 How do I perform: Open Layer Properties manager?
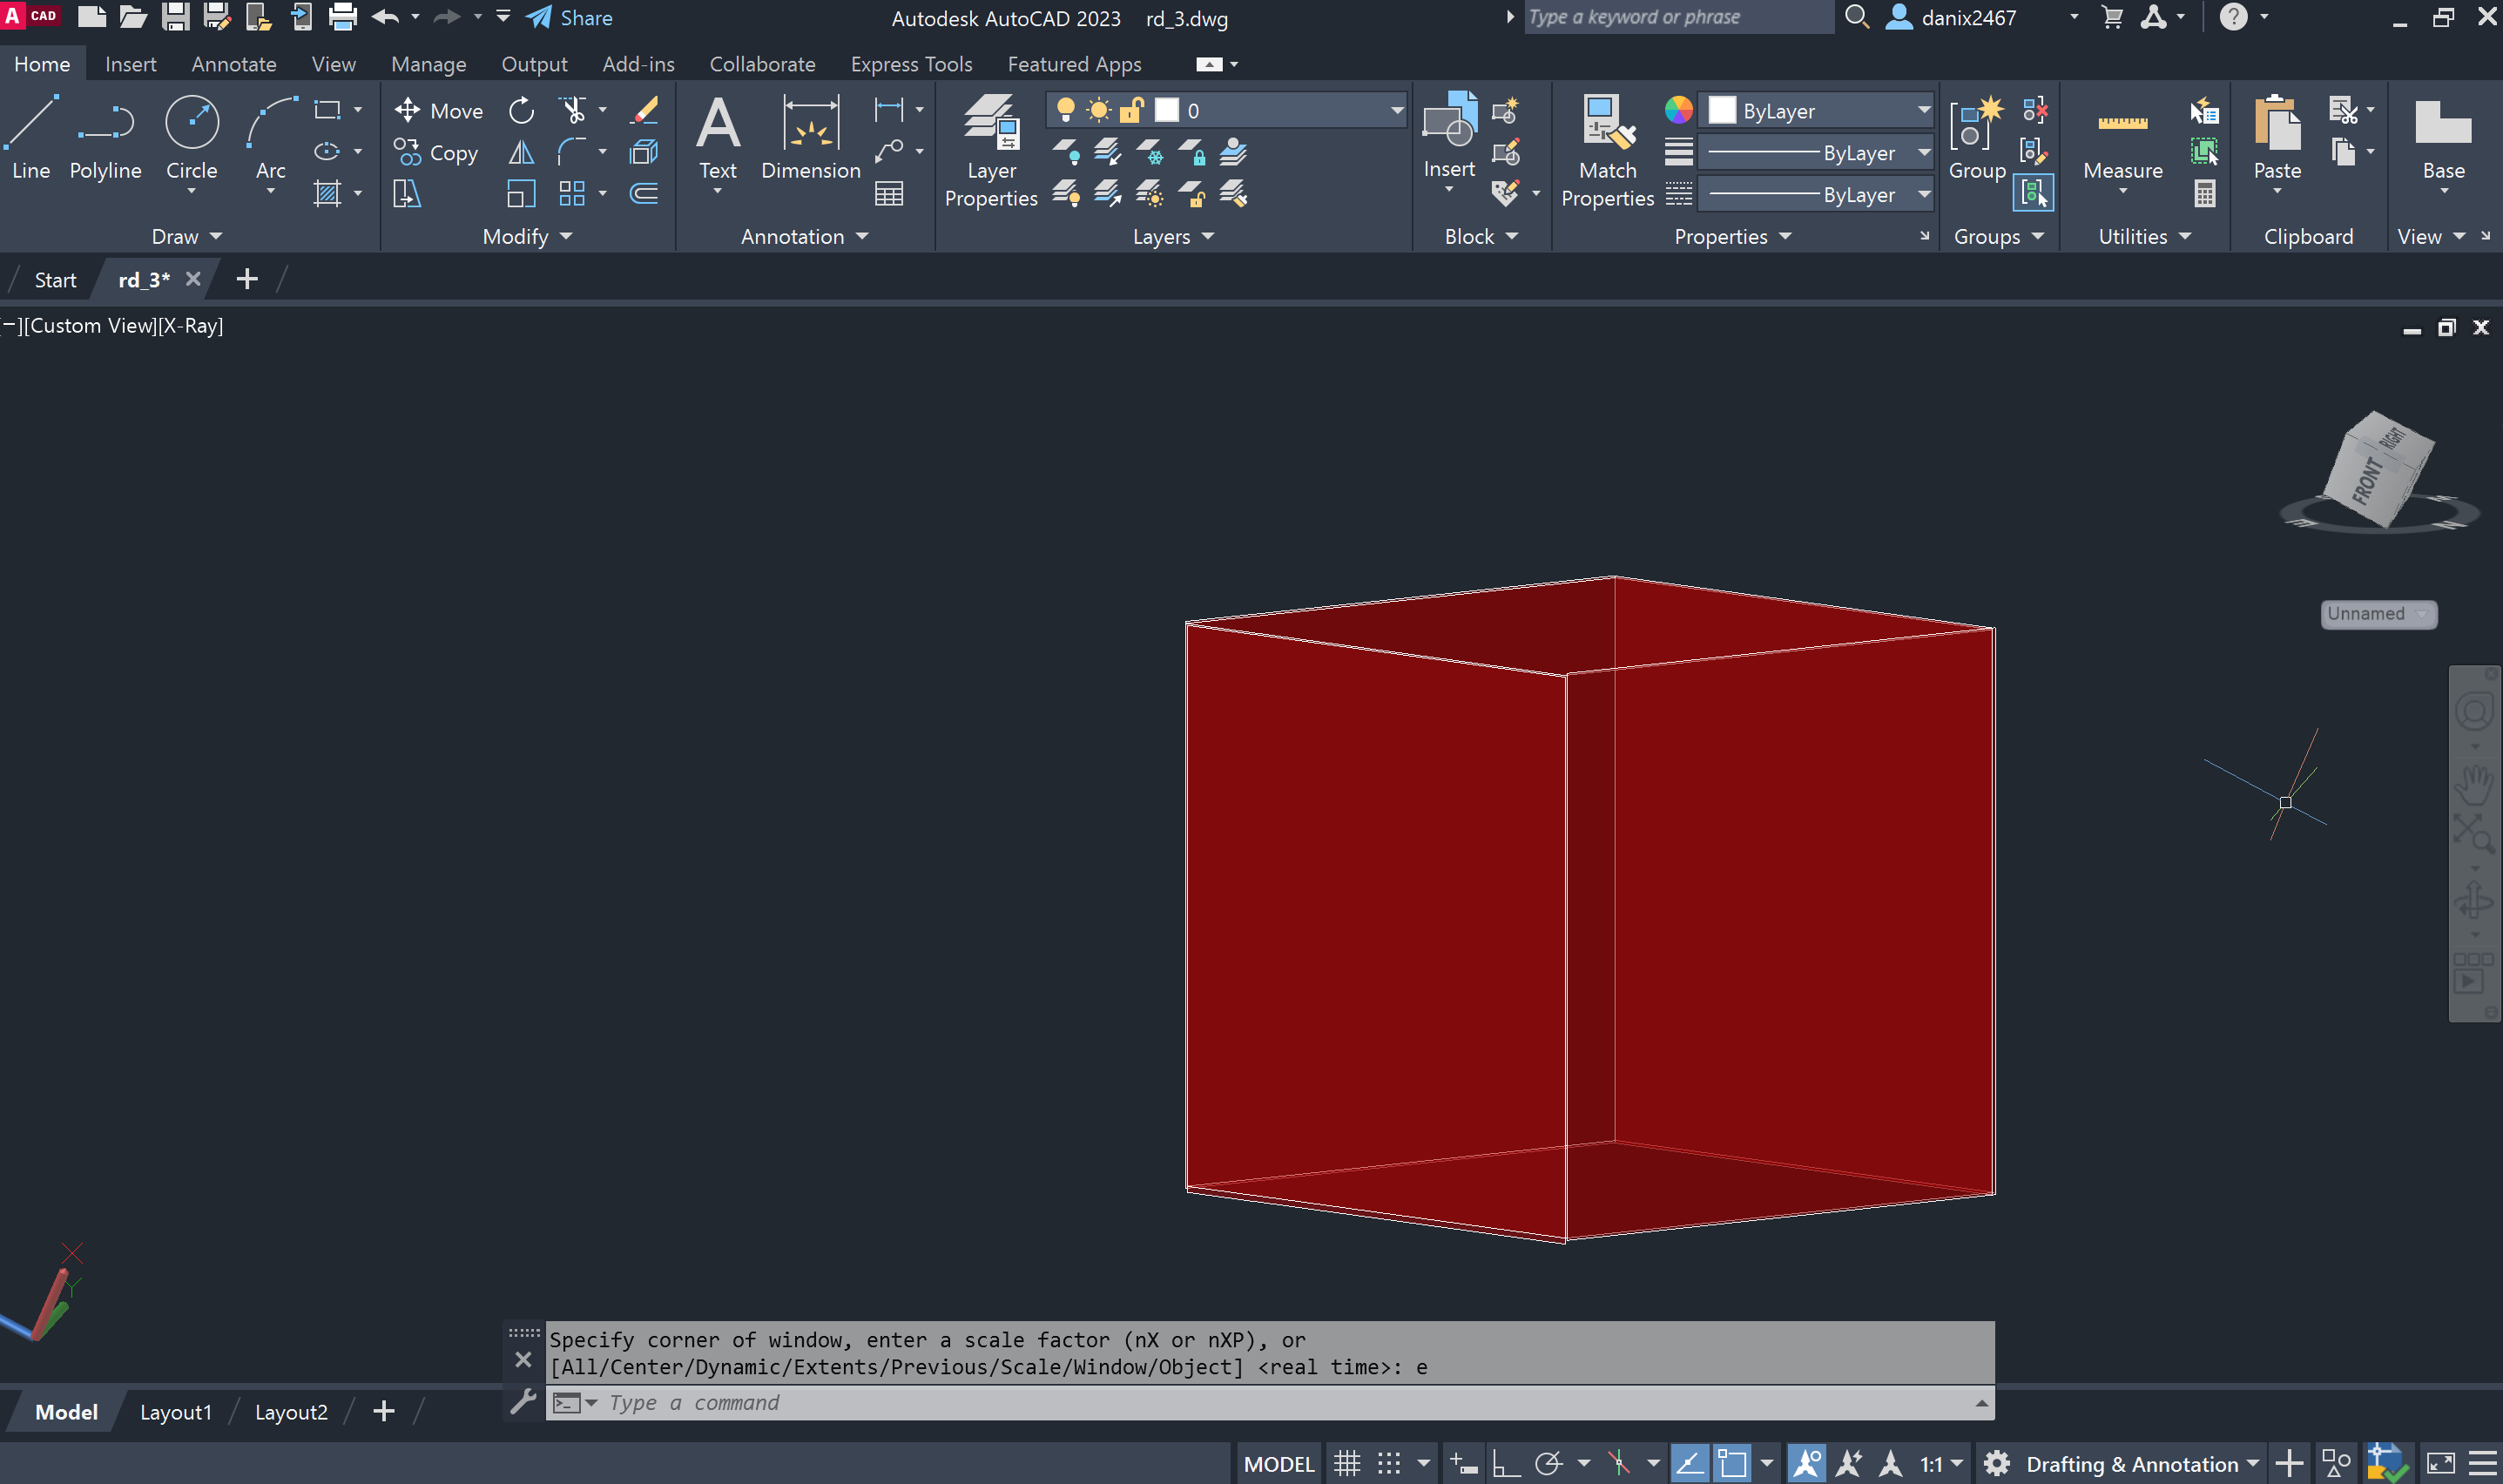pyautogui.click(x=990, y=150)
